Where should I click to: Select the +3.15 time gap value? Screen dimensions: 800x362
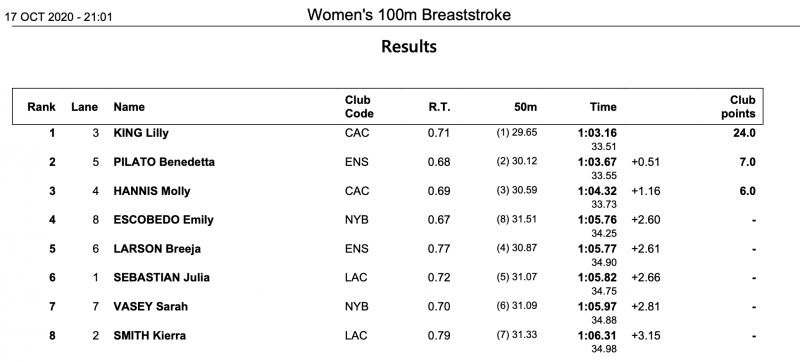pos(645,336)
